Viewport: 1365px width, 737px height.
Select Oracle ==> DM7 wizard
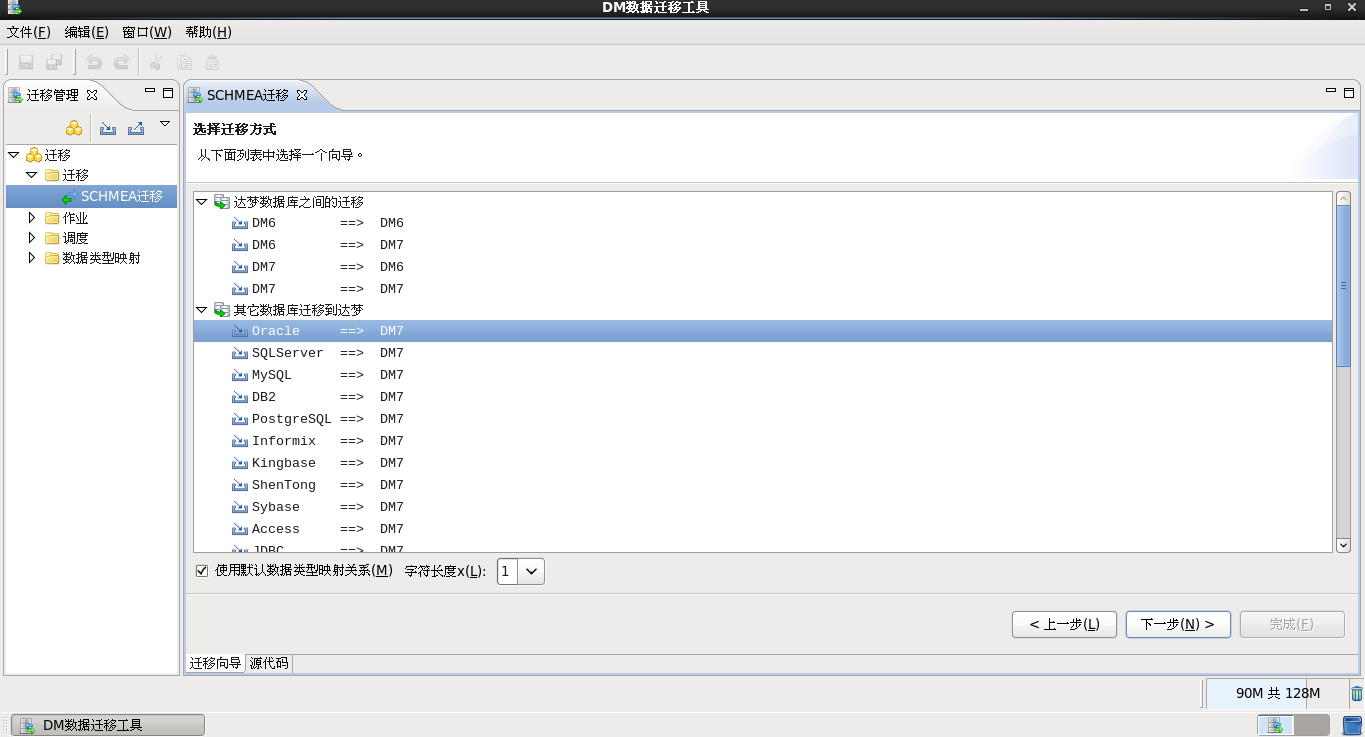pos(763,331)
